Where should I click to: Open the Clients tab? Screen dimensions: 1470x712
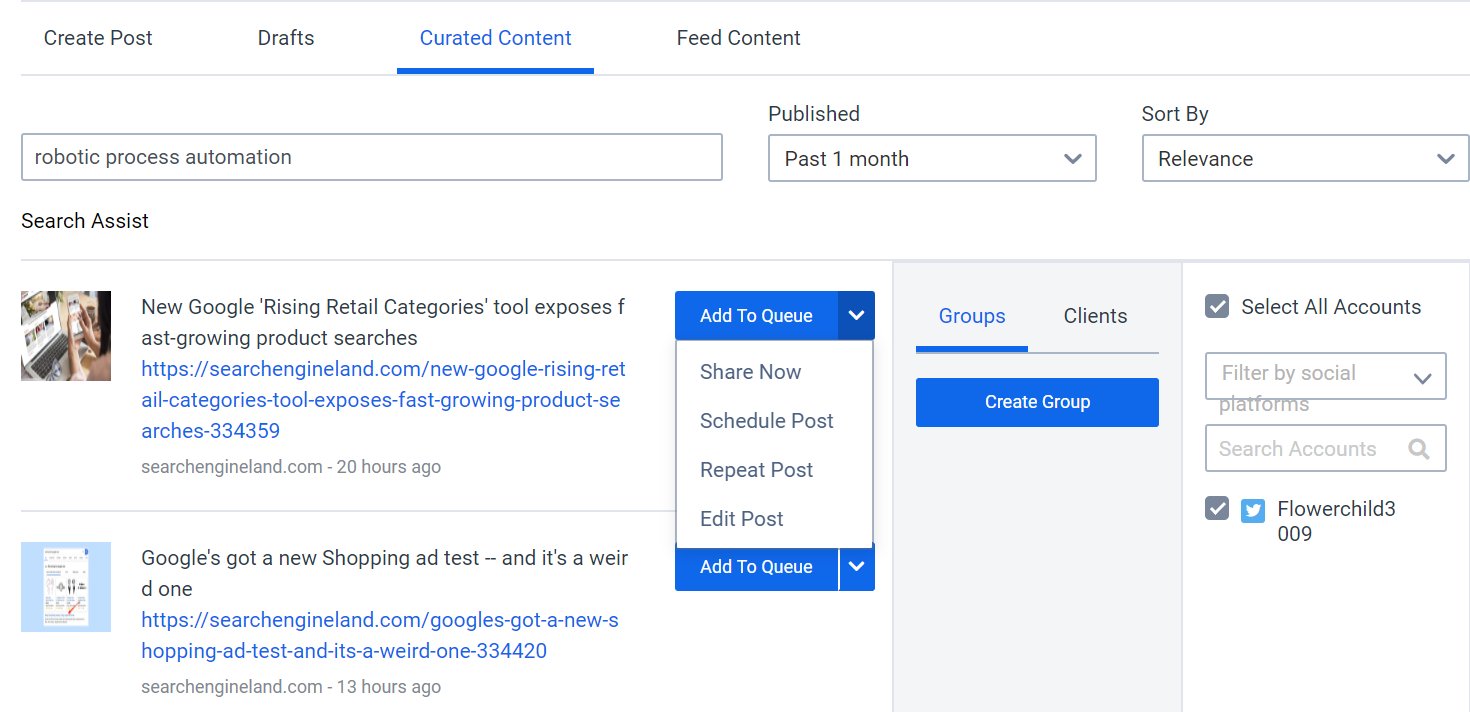click(x=1095, y=316)
